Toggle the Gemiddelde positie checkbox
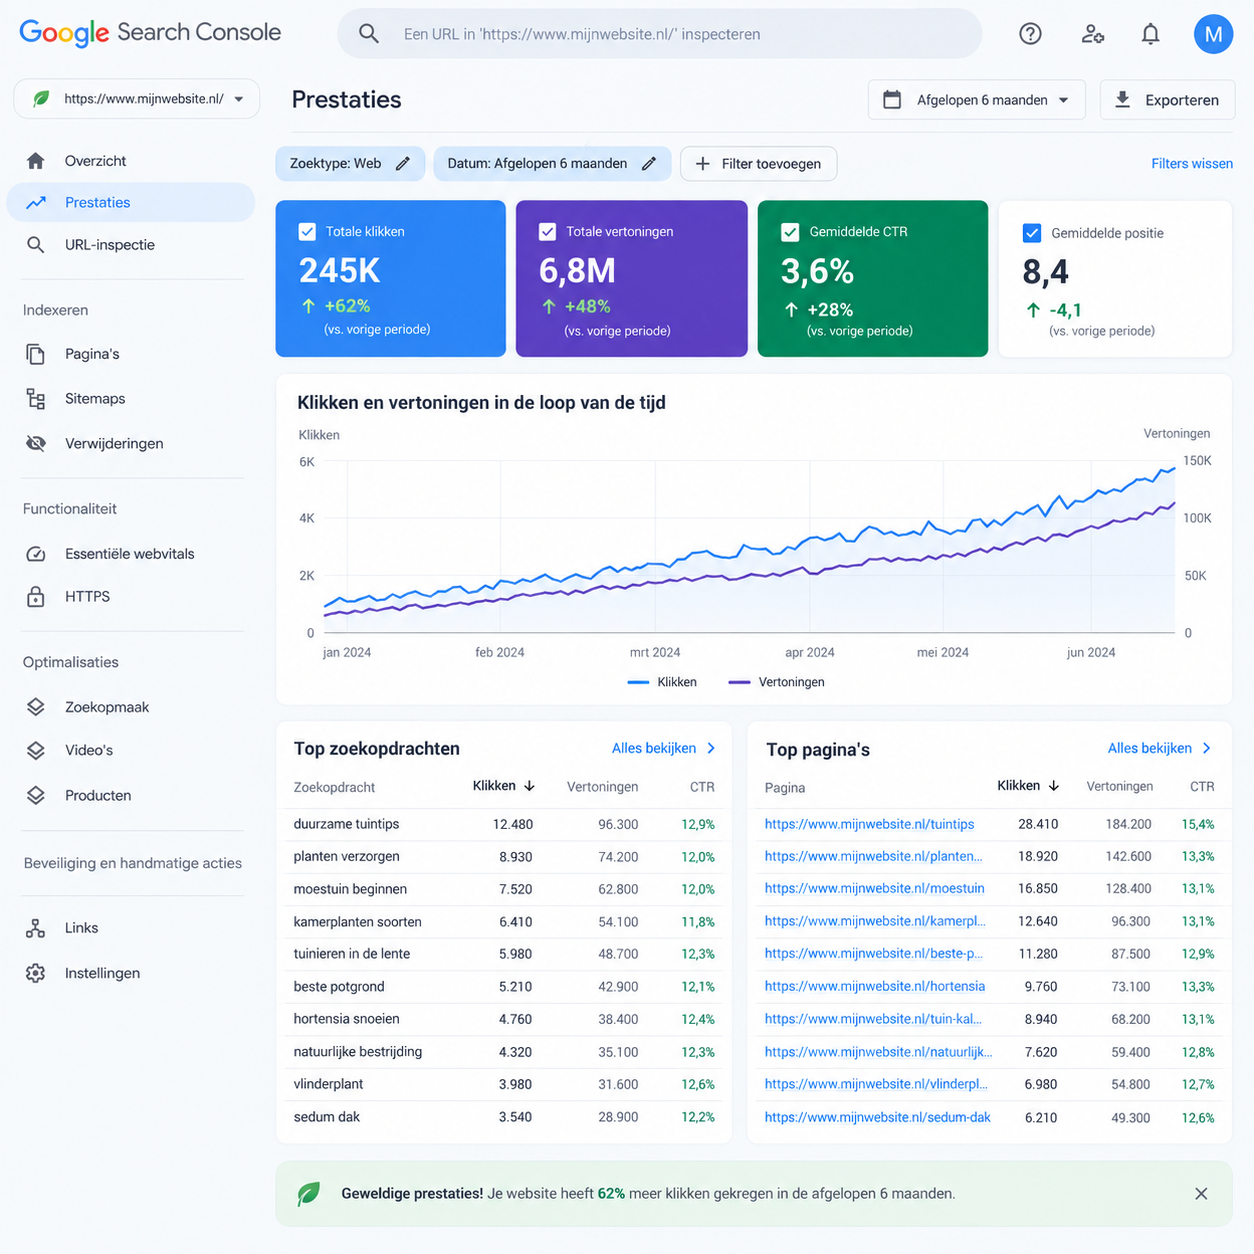 (1032, 233)
